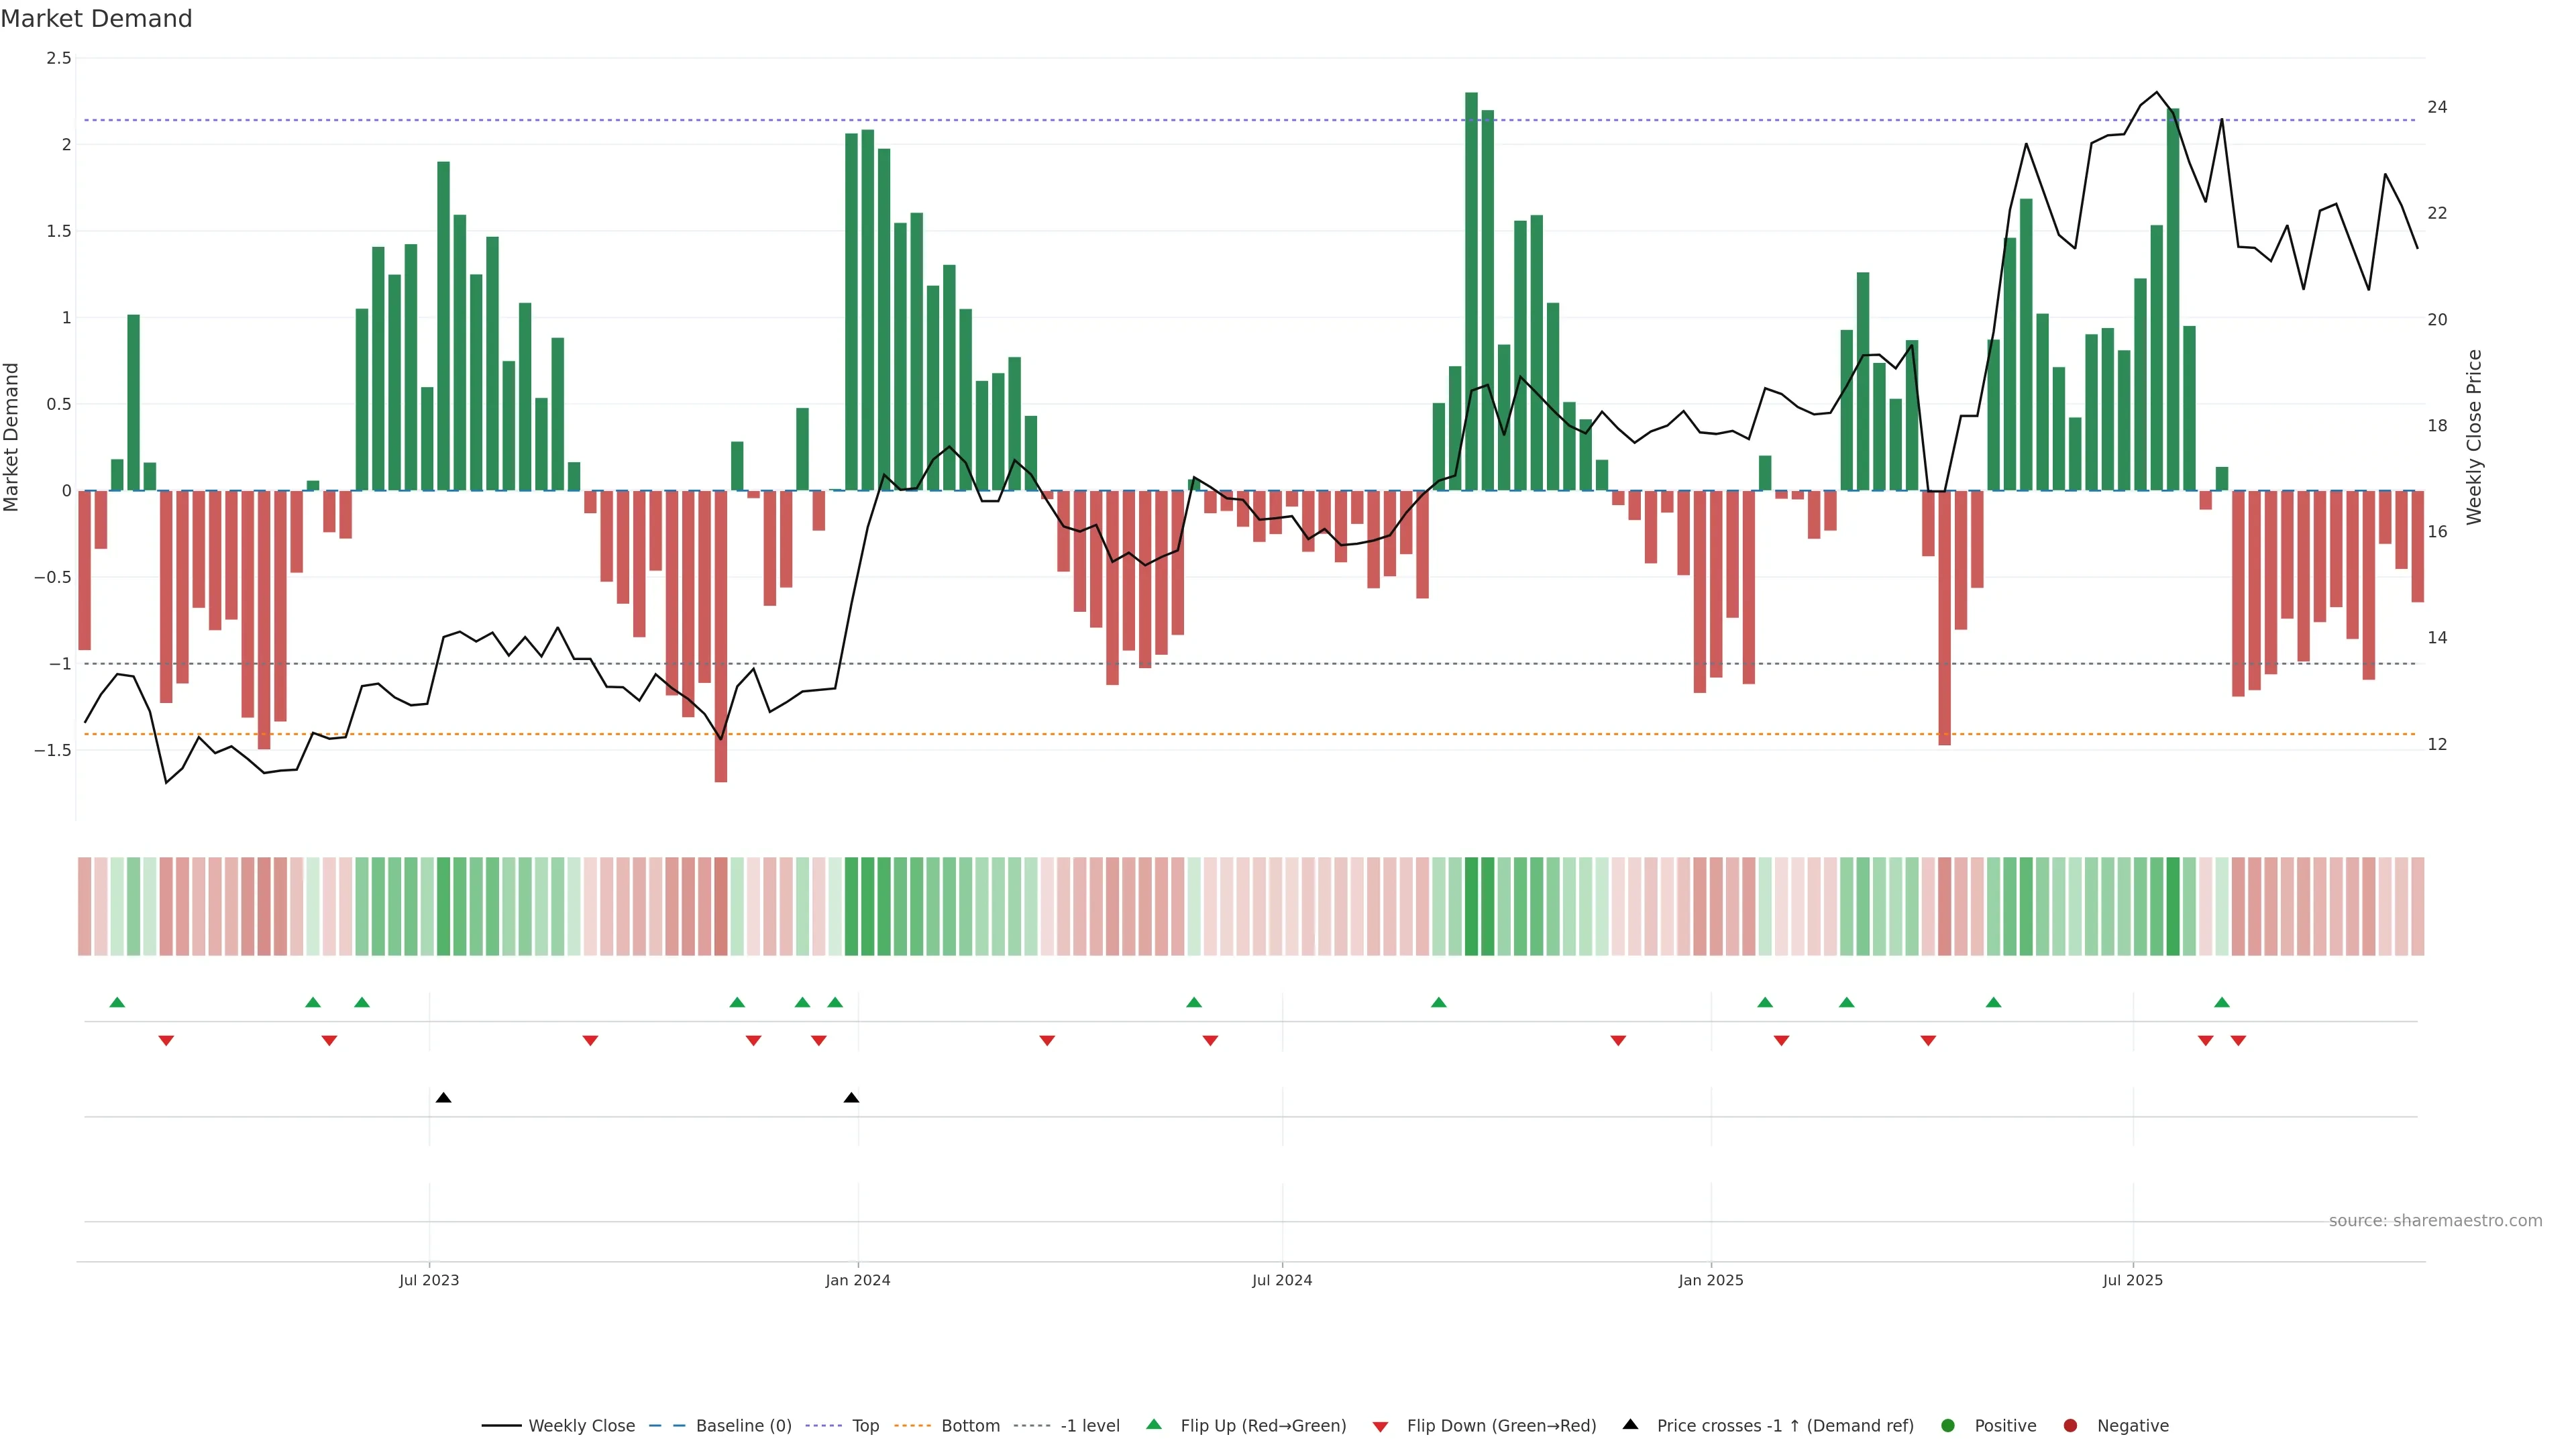Viewport: 2576px width, 1449px height.
Task: Click the Market Demand chart title
Action: coord(96,19)
